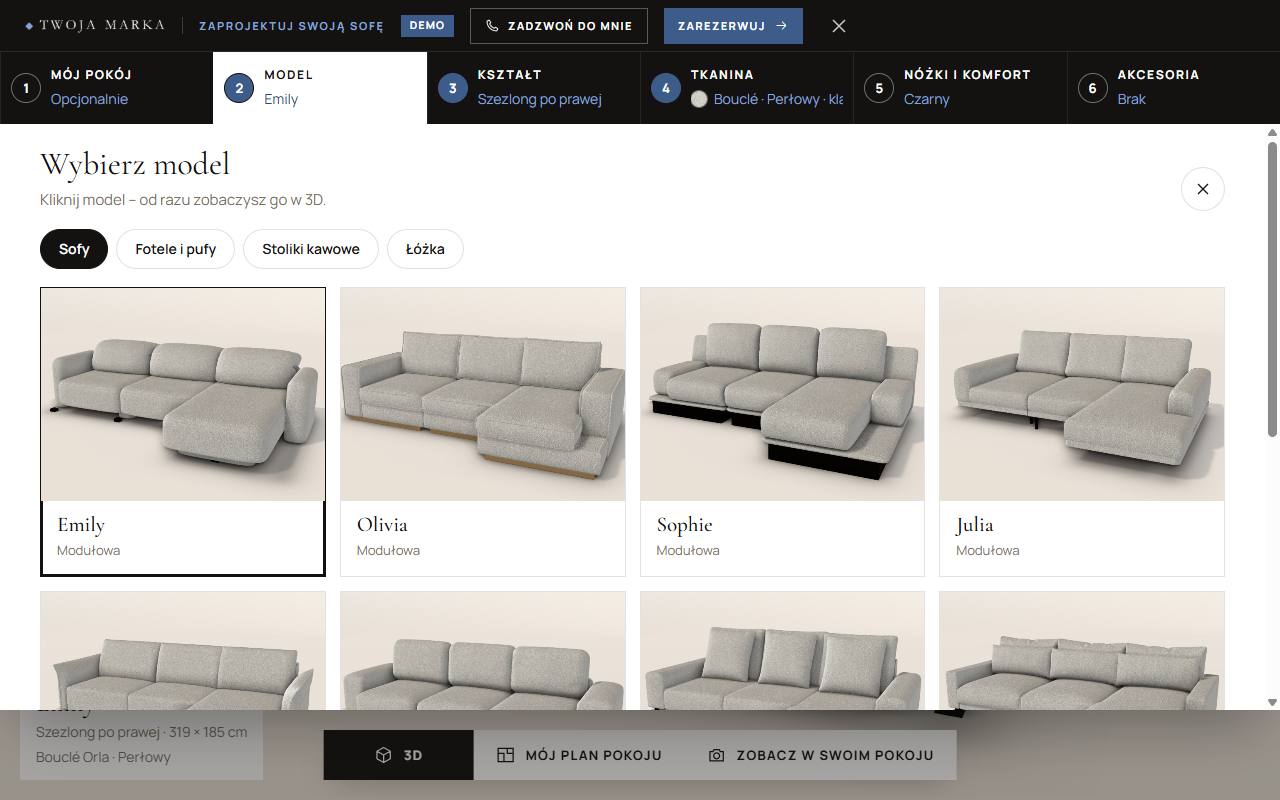Click the Zadzwoń do mnie button
Screen dimensions: 1280x800
(x=559, y=26)
